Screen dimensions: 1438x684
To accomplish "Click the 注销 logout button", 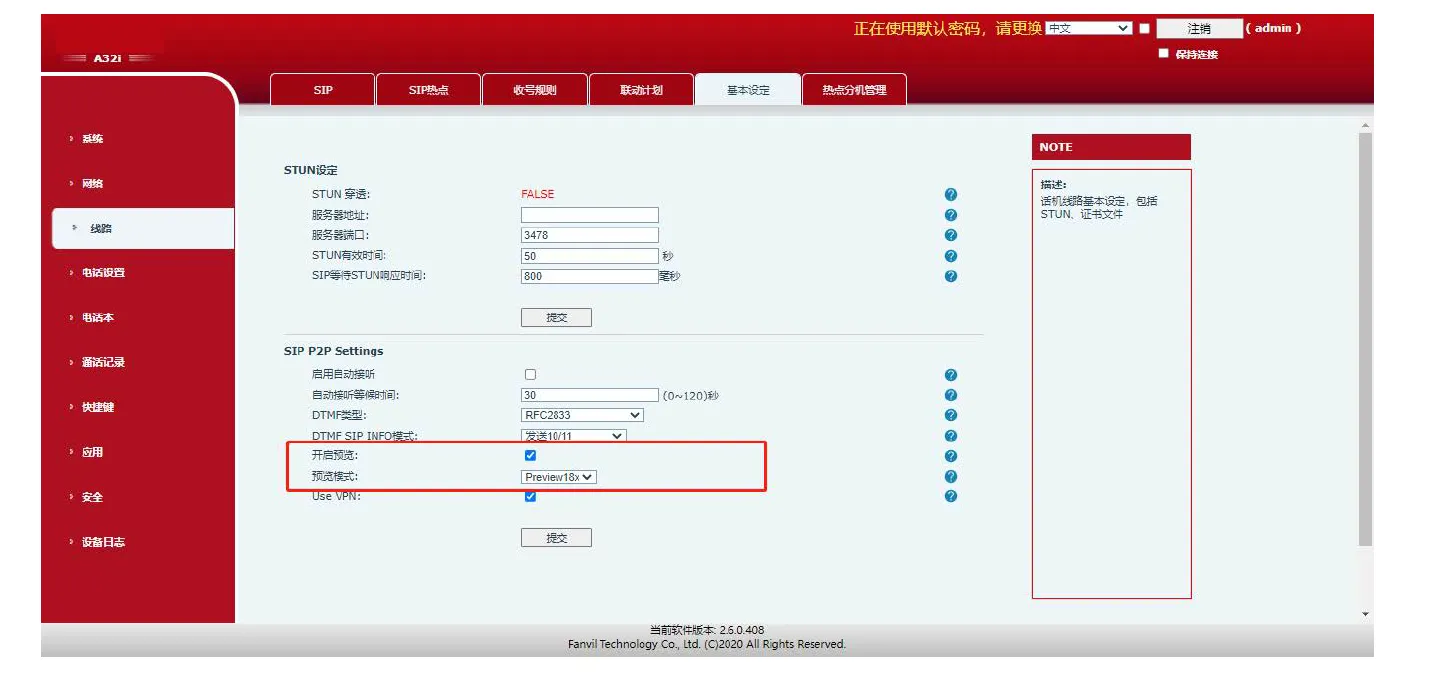I will pyautogui.click(x=1199, y=27).
